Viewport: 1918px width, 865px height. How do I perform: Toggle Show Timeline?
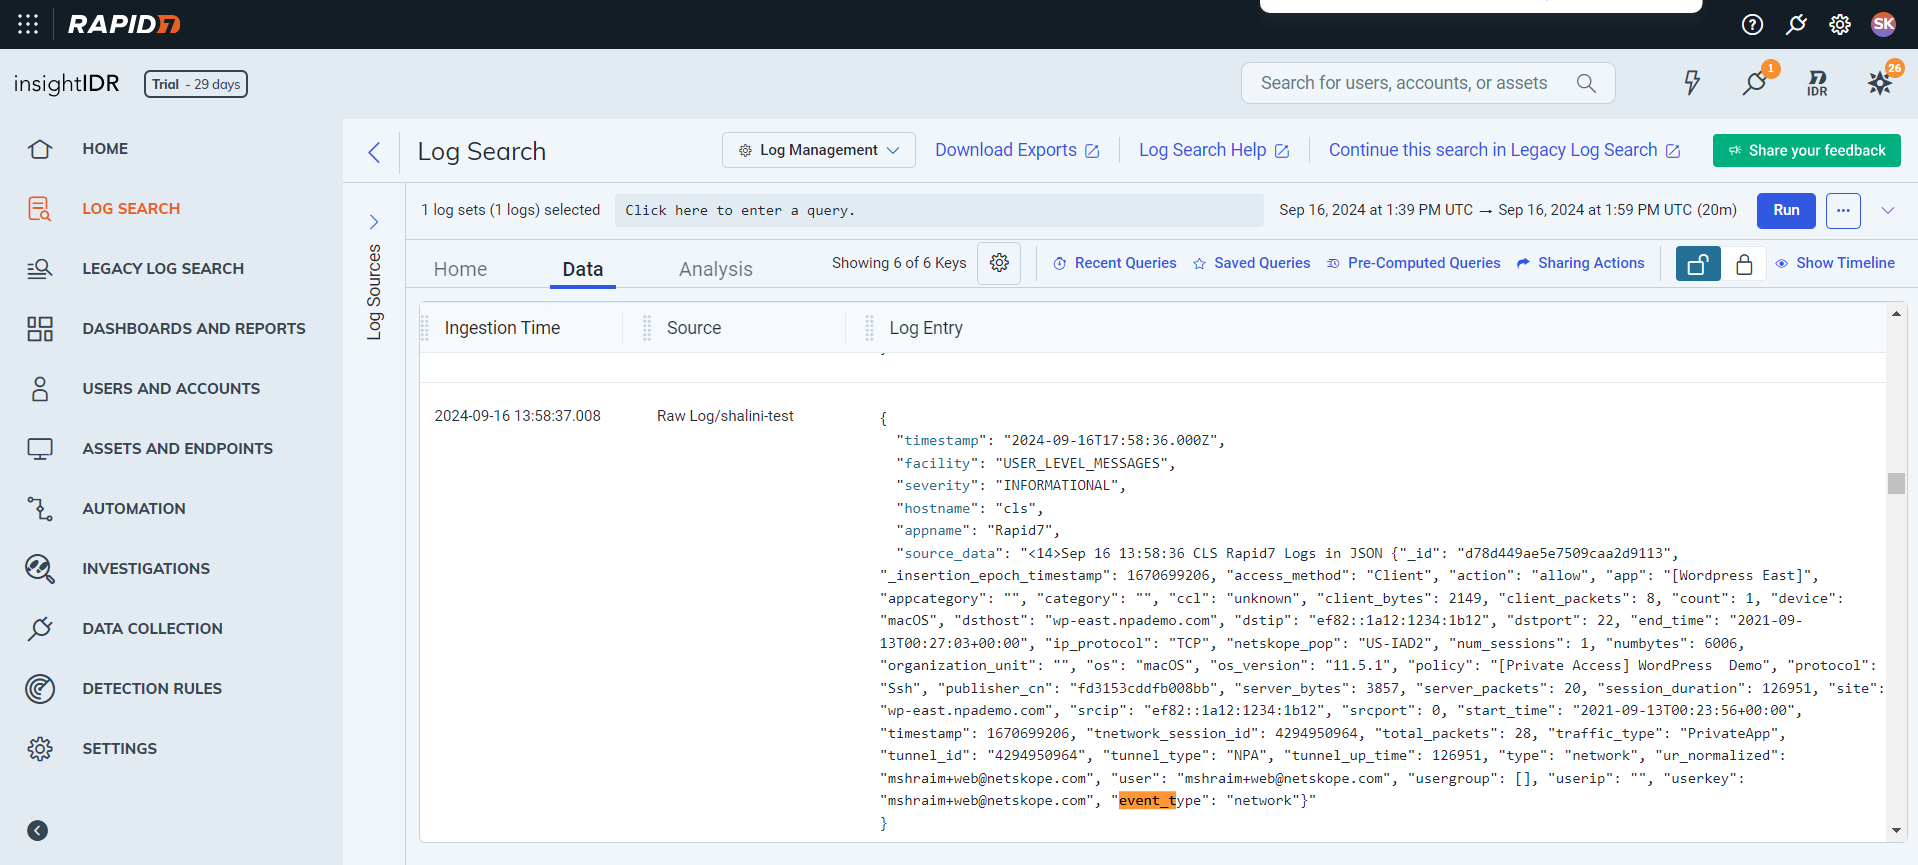1835,263
